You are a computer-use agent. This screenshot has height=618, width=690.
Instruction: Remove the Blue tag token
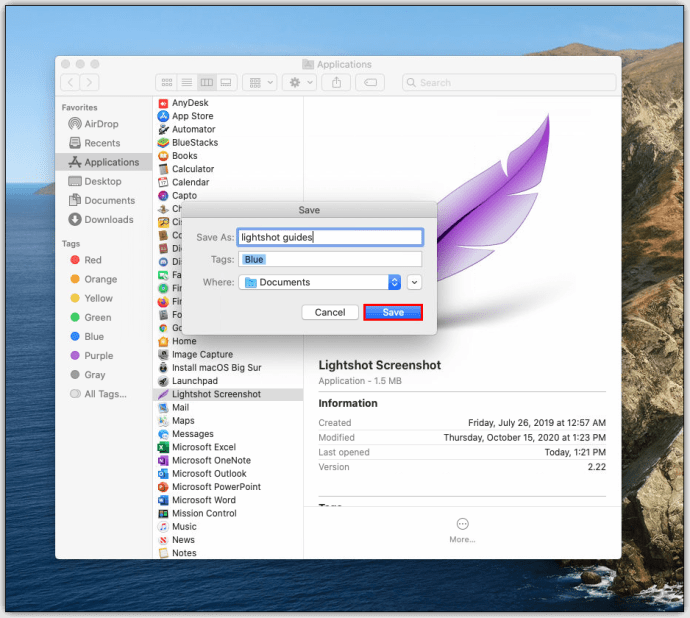click(x=254, y=259)
